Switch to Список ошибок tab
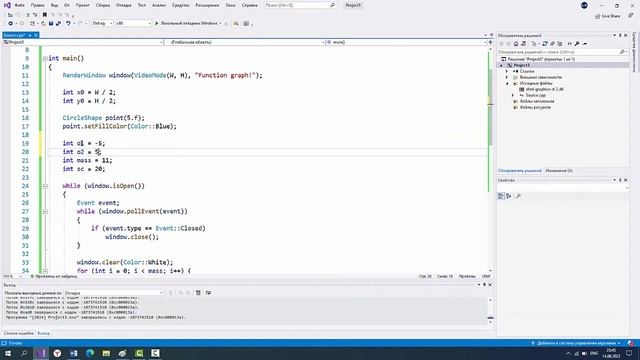Viewport: 640px width, 360px height. point(18,333)
